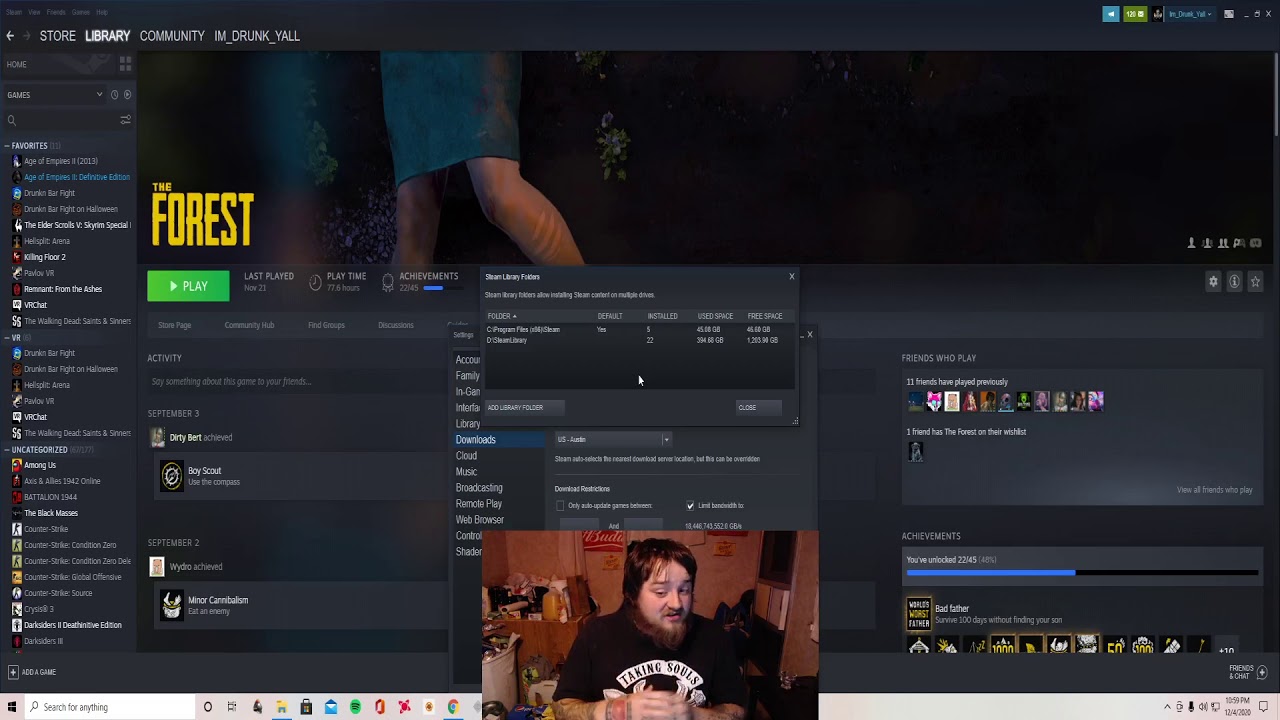Viewport: 1280px width, 720px height.
Task: Uncheck Limit bandwidth to checkbox
Action: (x=690, y=506)
